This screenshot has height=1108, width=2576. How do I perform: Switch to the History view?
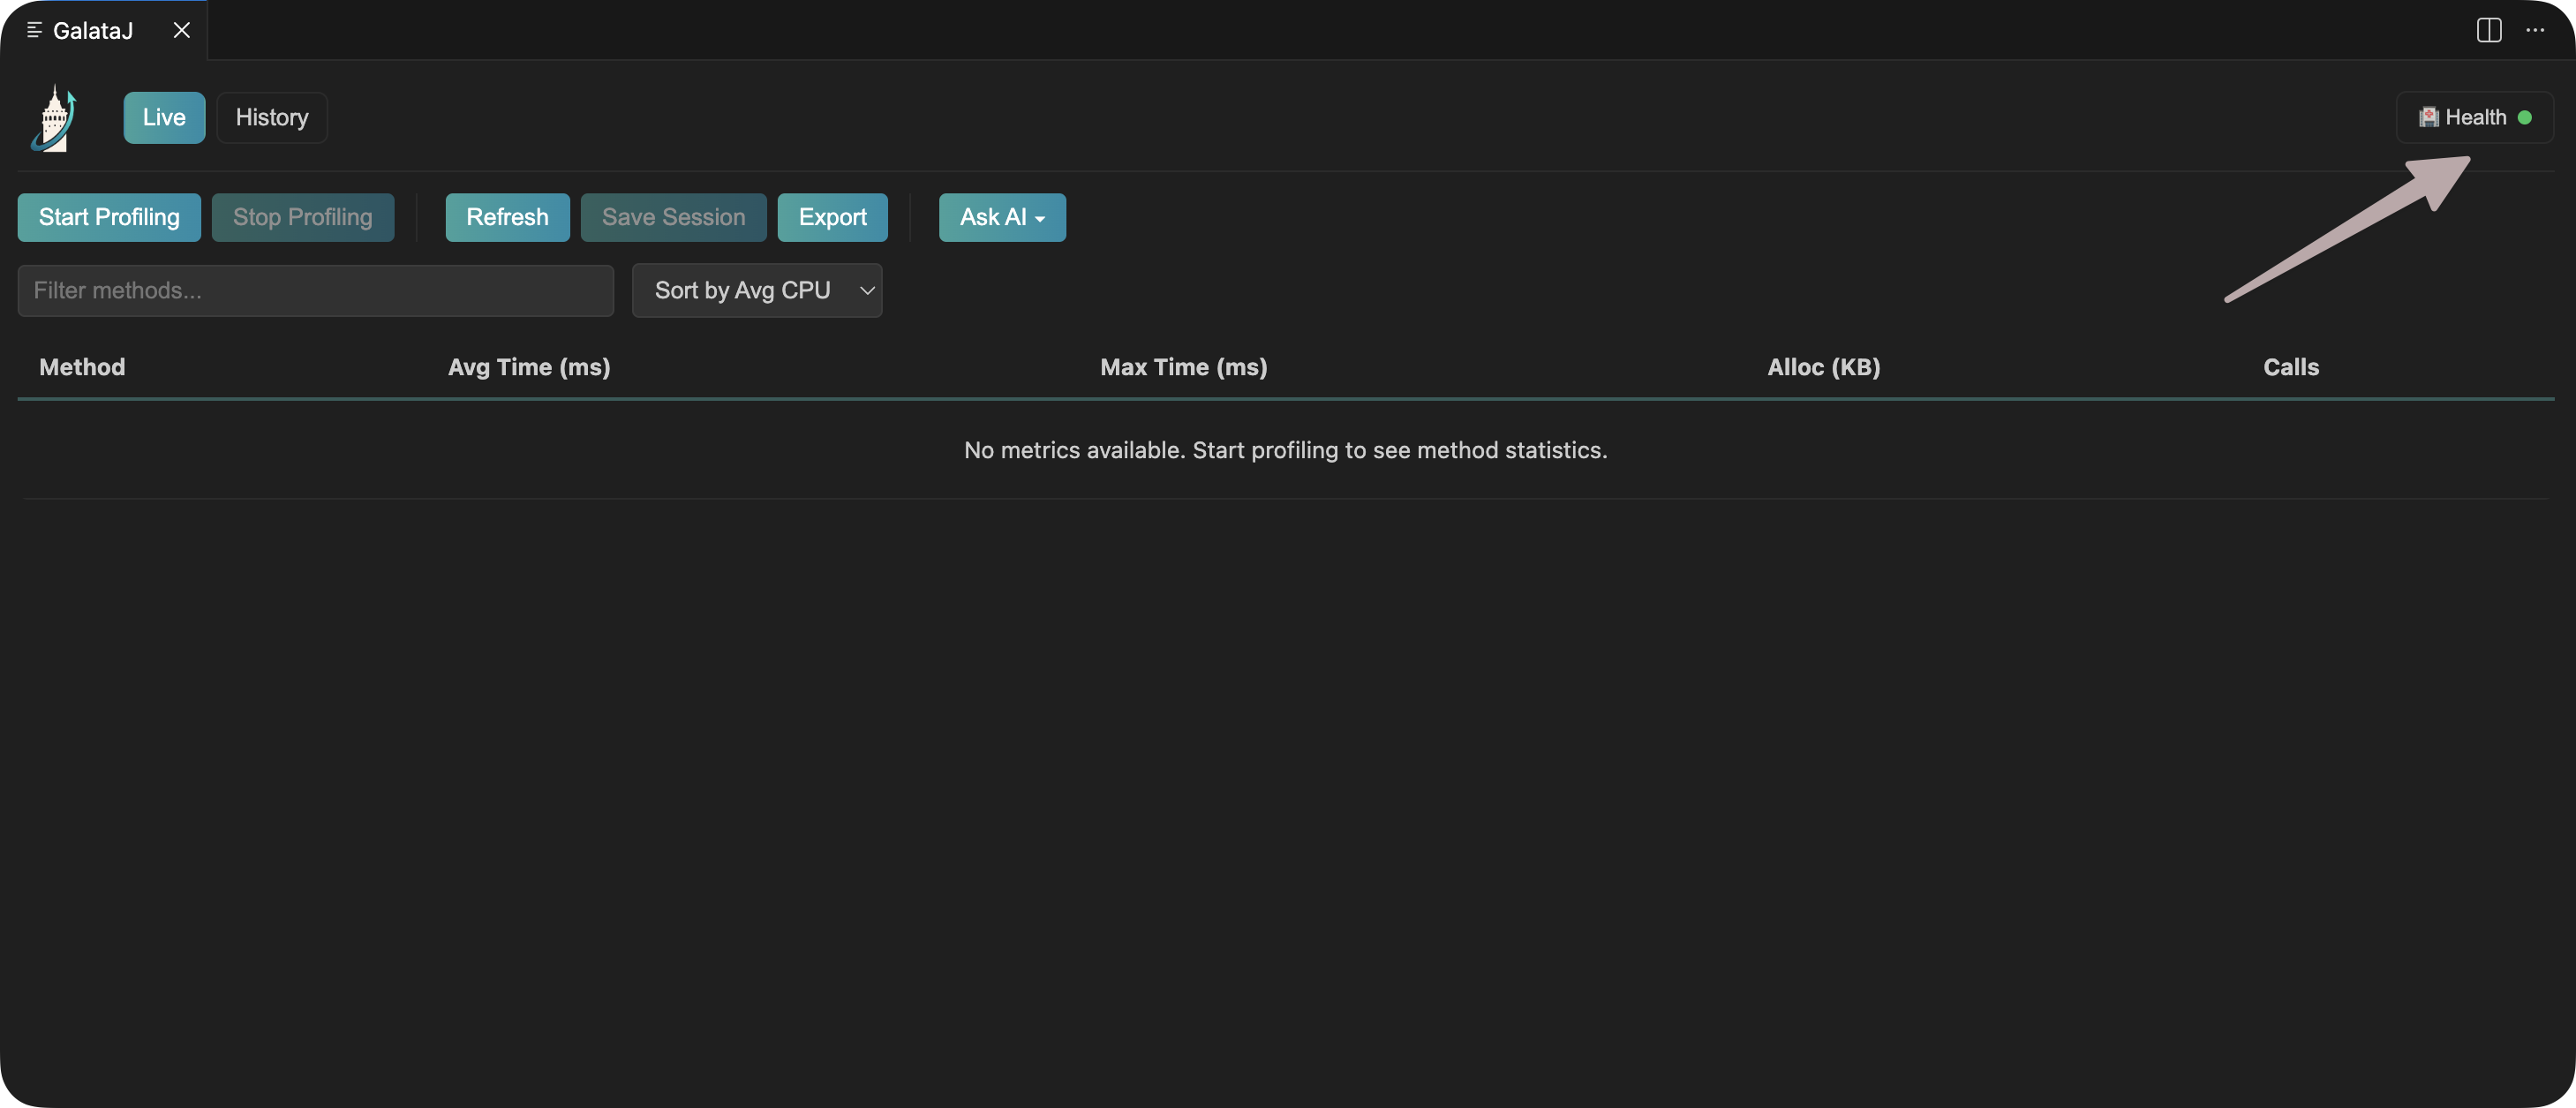tap(271, 117)
